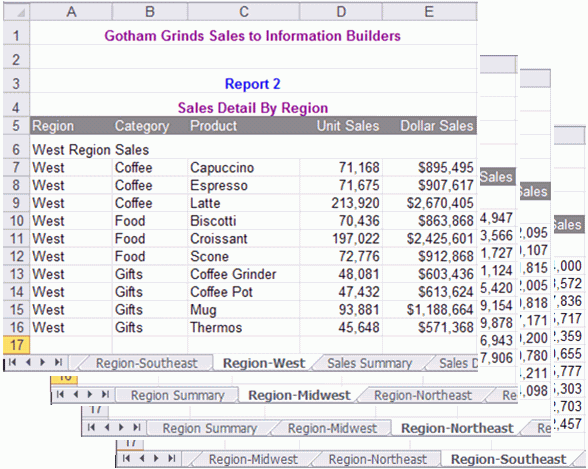Select the active Region-West sheet tab
The width and height of the screenshot is (588, 469).
[264, 363]
